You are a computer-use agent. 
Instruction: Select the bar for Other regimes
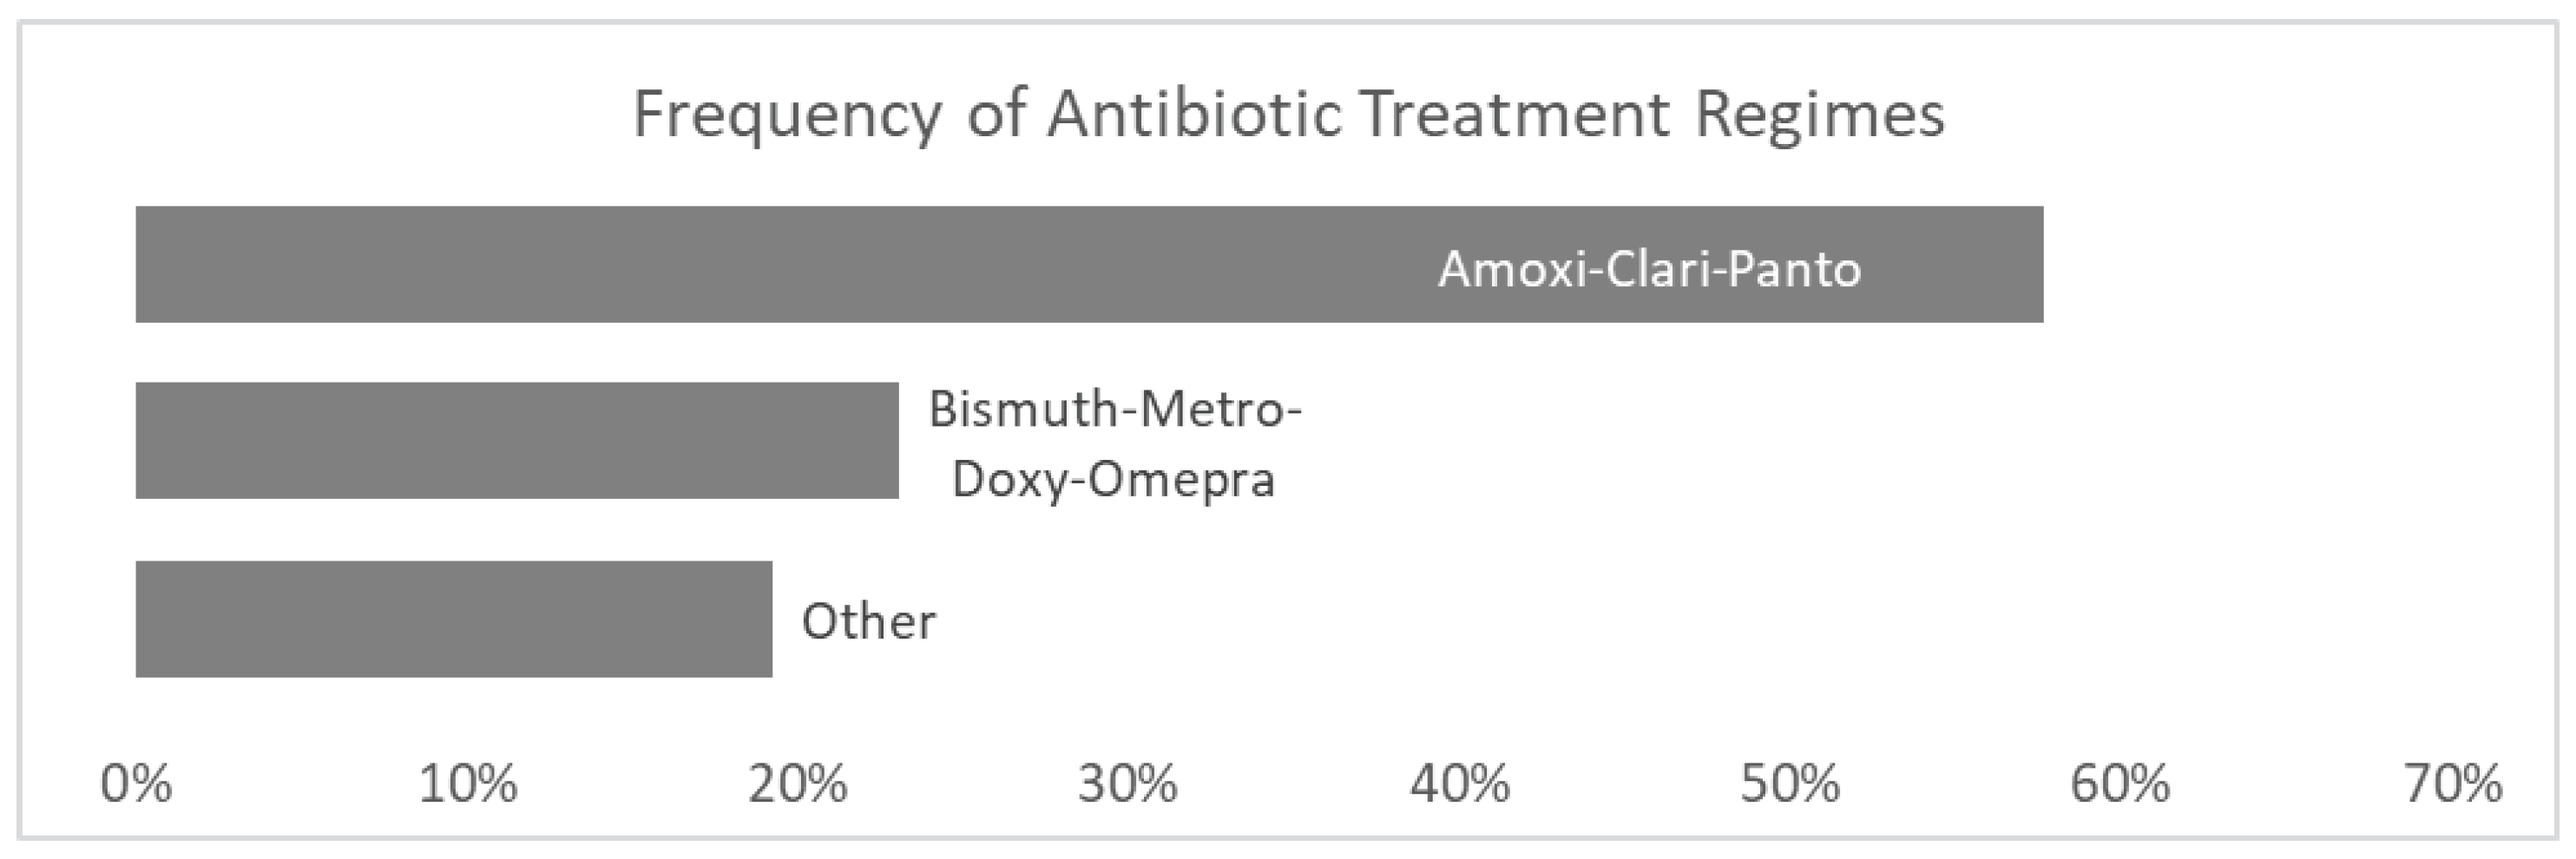tap(454, 619)
